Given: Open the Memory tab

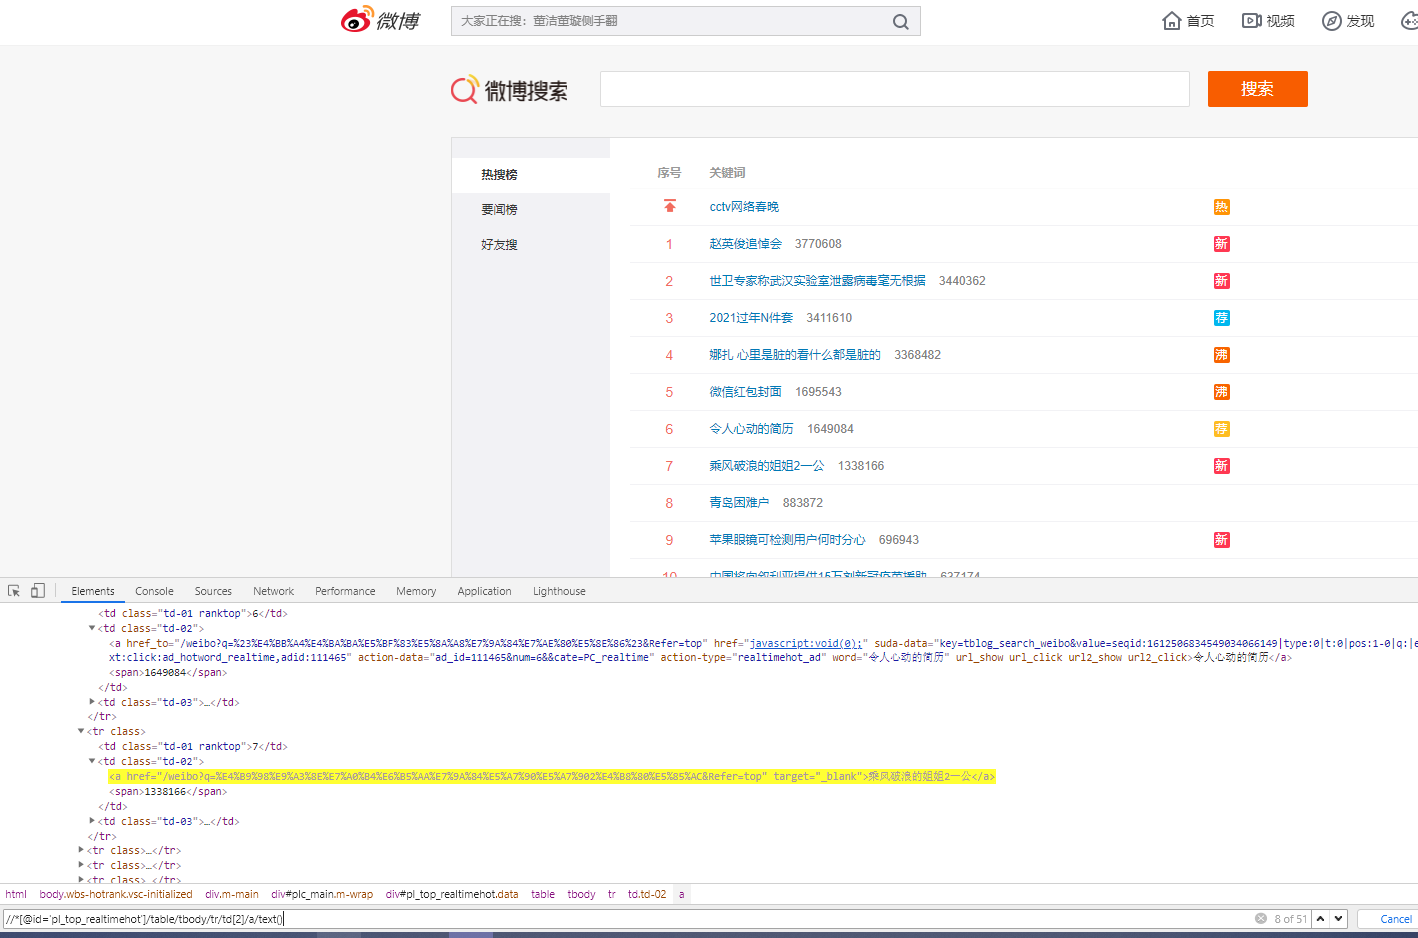Looking at the screenshot, I should 416,591.
